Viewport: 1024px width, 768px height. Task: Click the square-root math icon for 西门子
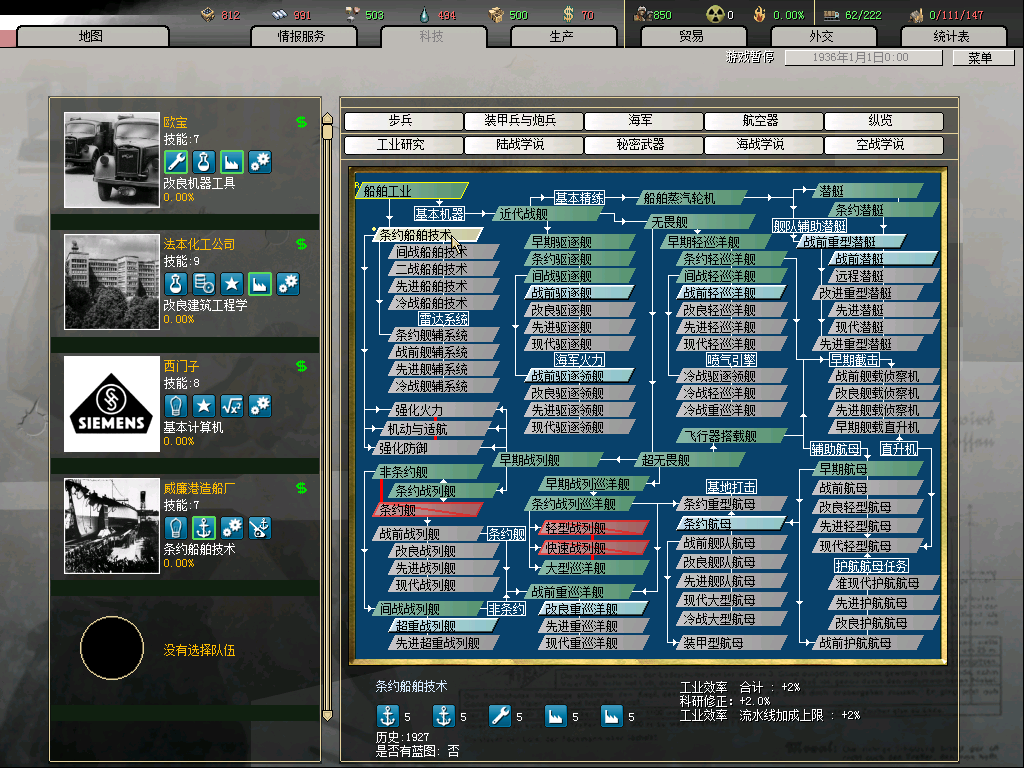coord(232,406)
